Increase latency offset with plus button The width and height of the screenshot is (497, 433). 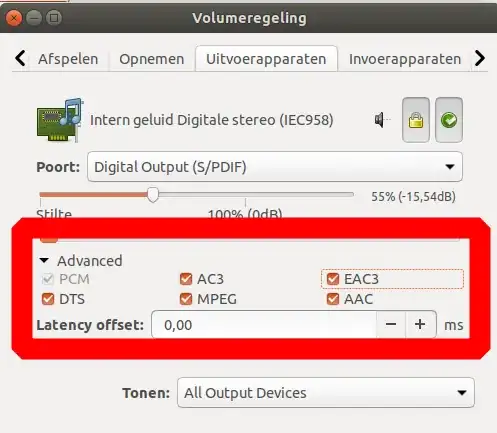420,324
